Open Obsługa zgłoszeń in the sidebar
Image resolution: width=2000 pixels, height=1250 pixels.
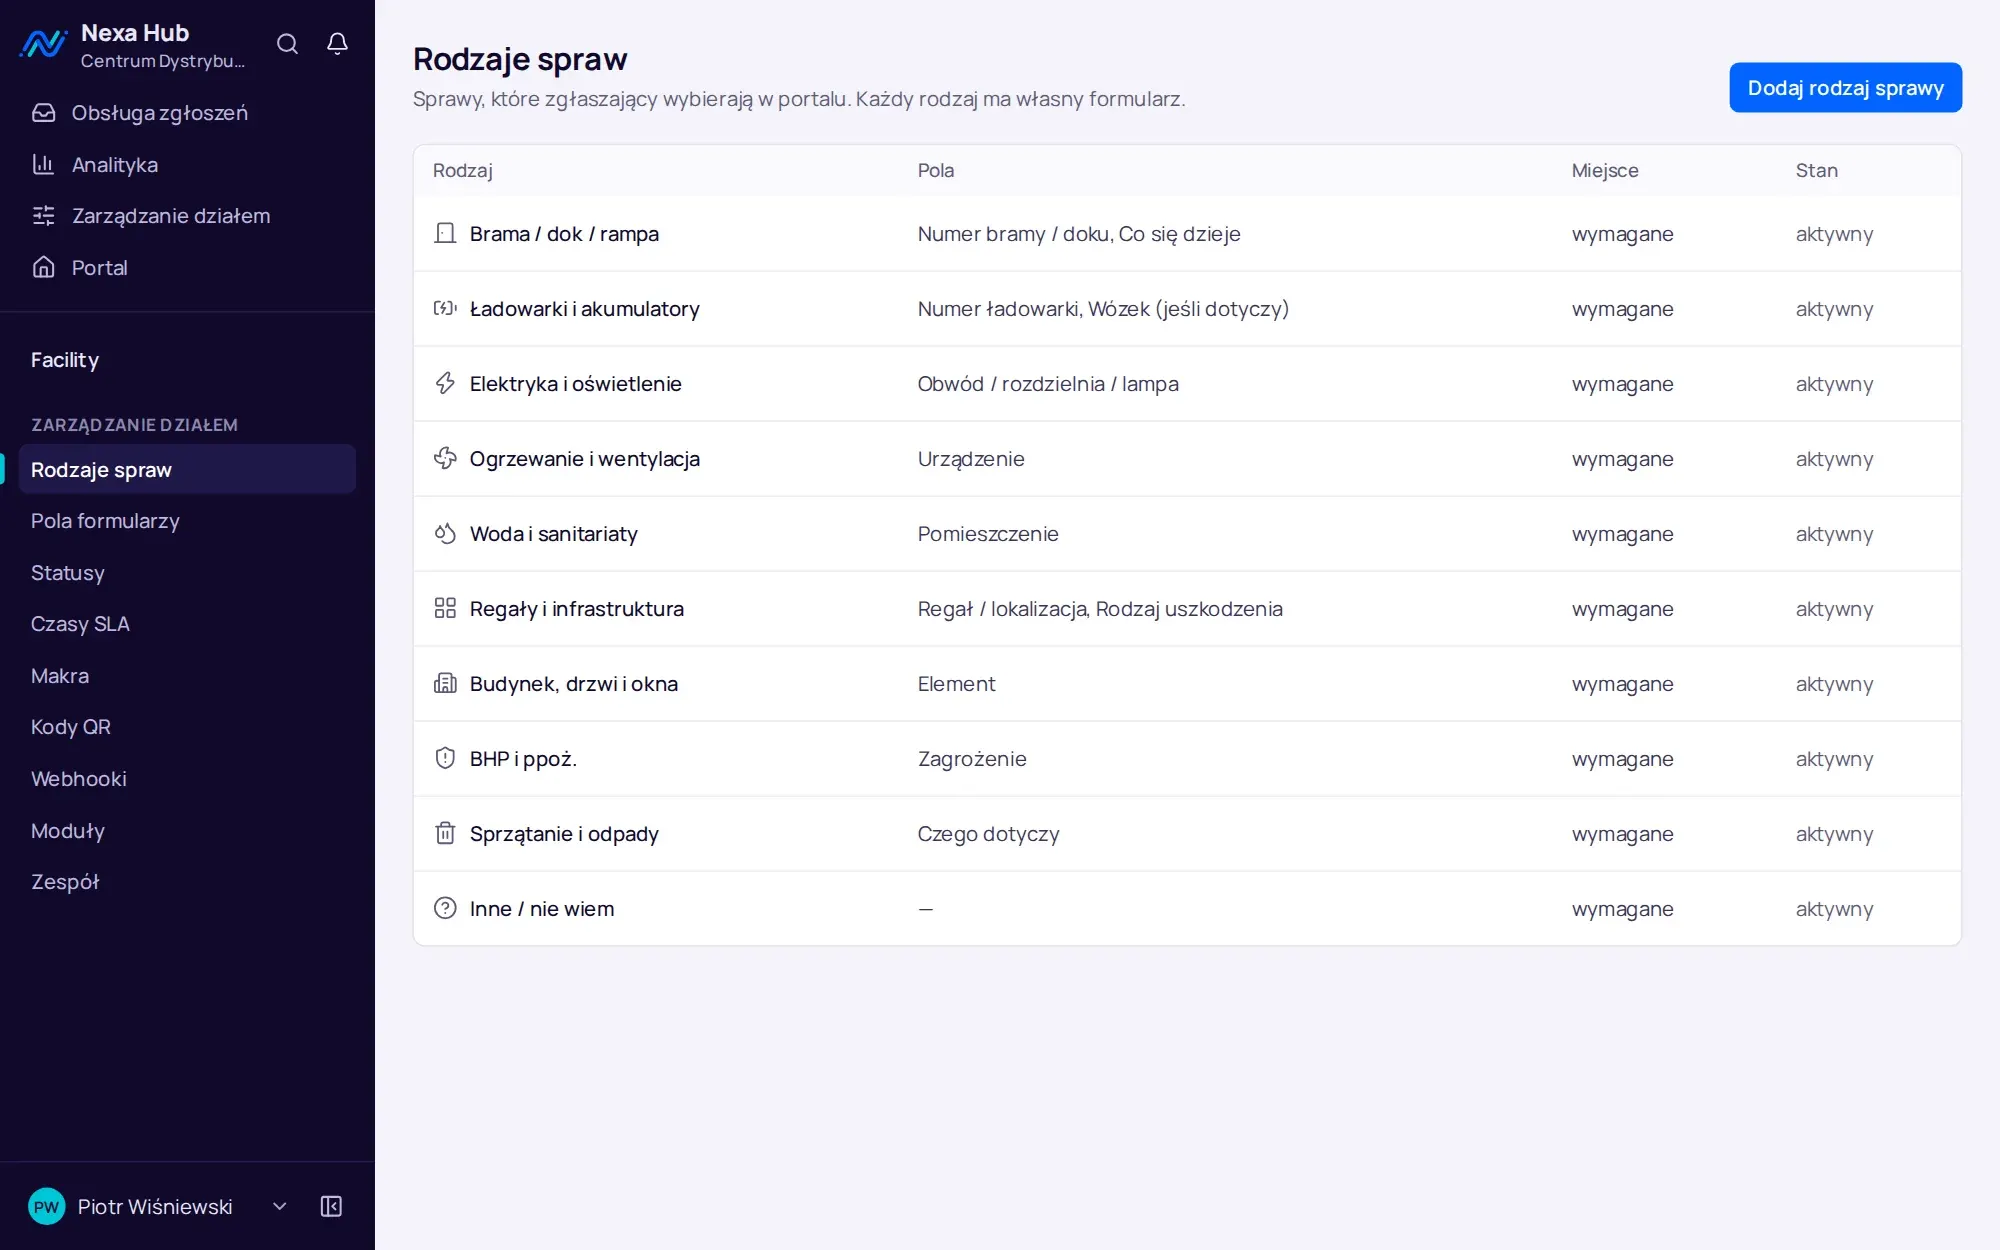tap(188, 113)
